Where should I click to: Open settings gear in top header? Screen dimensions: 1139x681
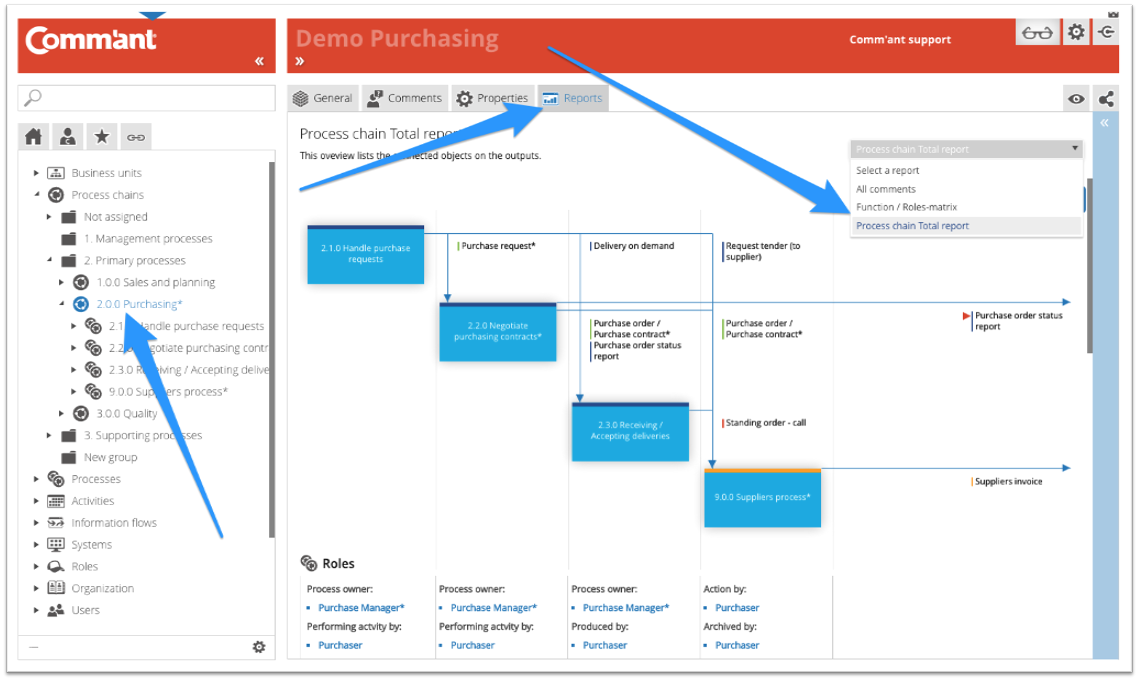click(1076, 32)
